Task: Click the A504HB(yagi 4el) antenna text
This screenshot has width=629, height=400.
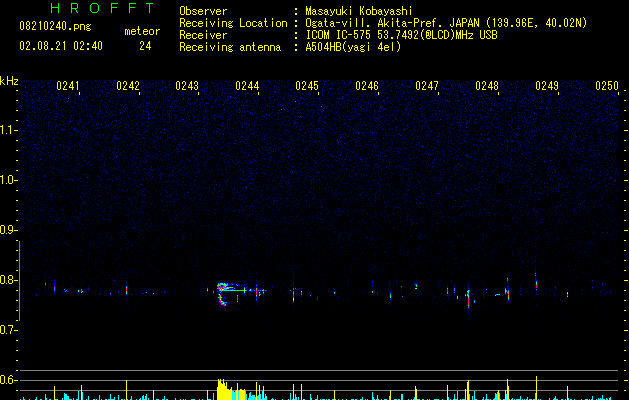Action: click(353, 47)
